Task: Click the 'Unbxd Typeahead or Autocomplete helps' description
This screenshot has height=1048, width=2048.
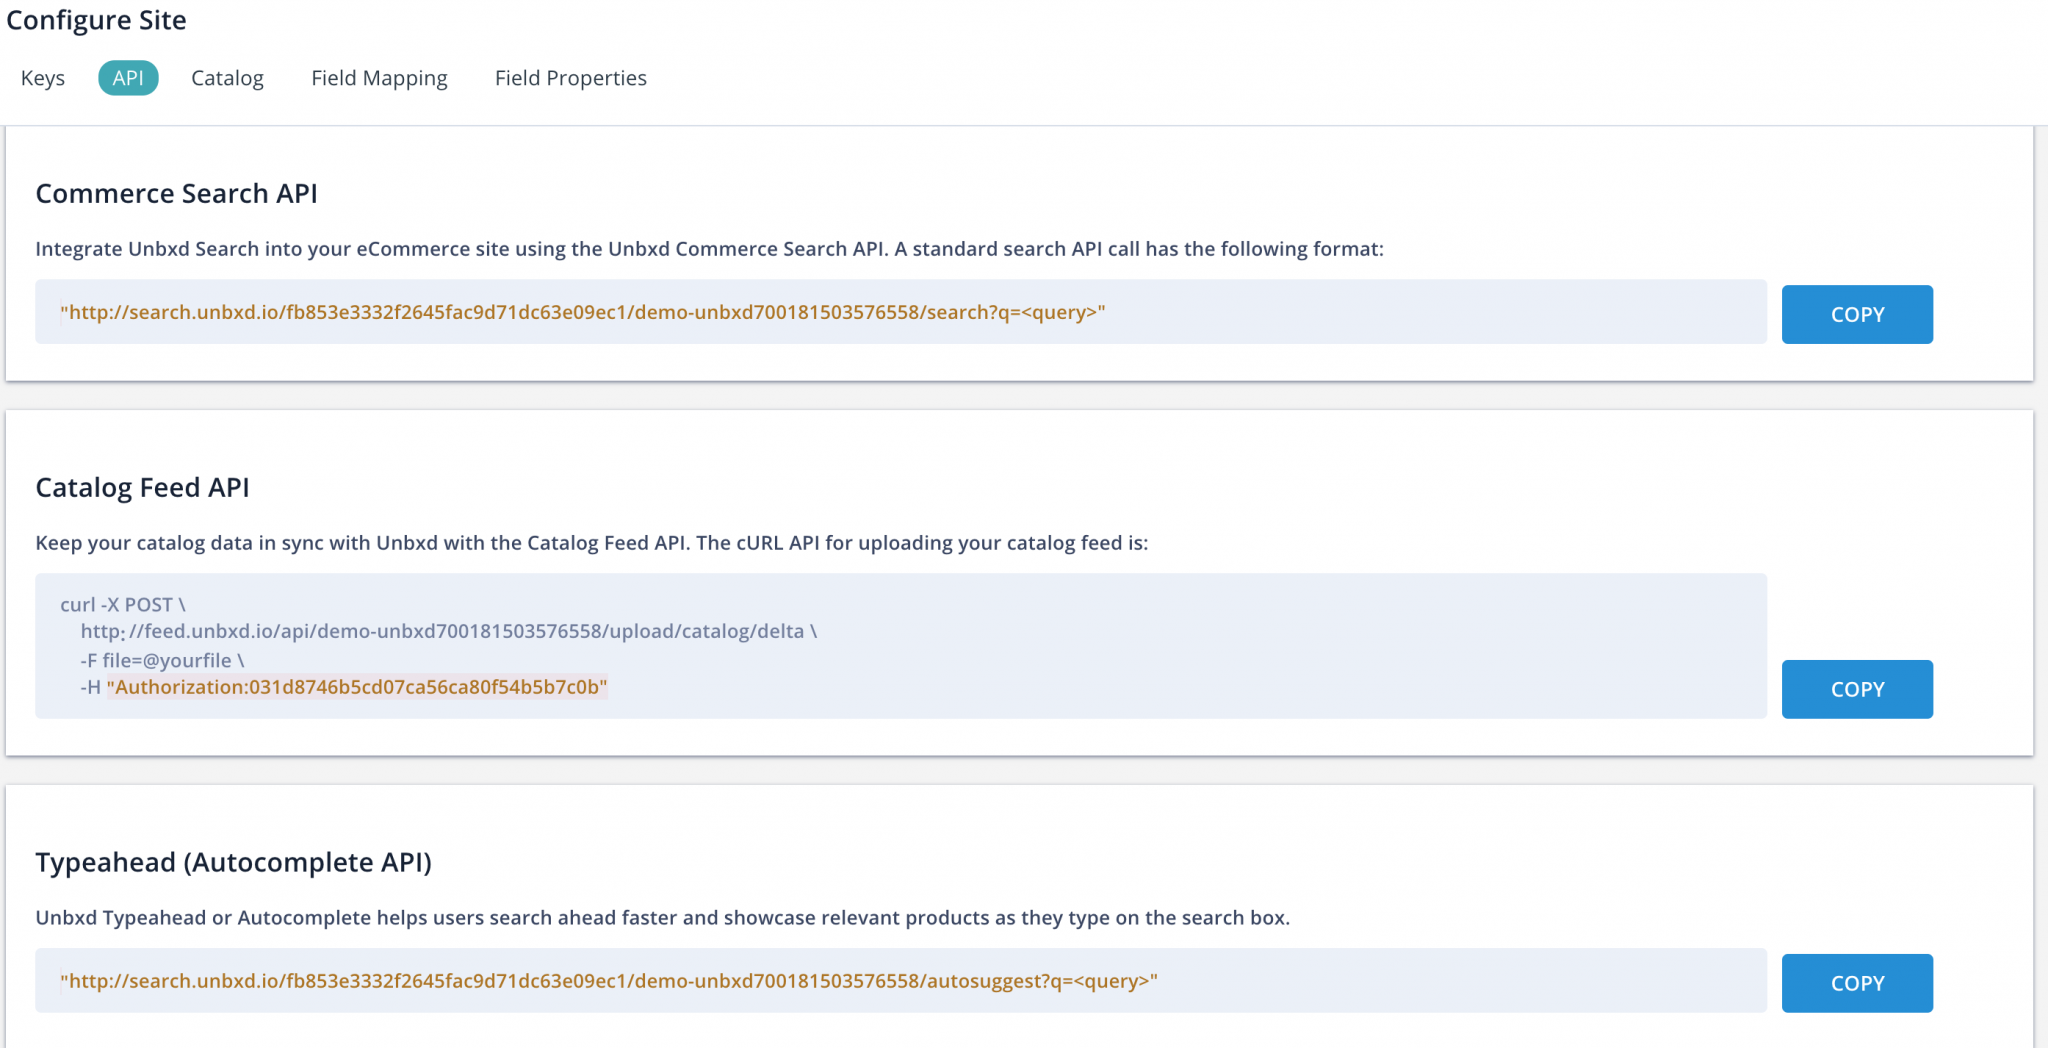Action: point(663,917)
